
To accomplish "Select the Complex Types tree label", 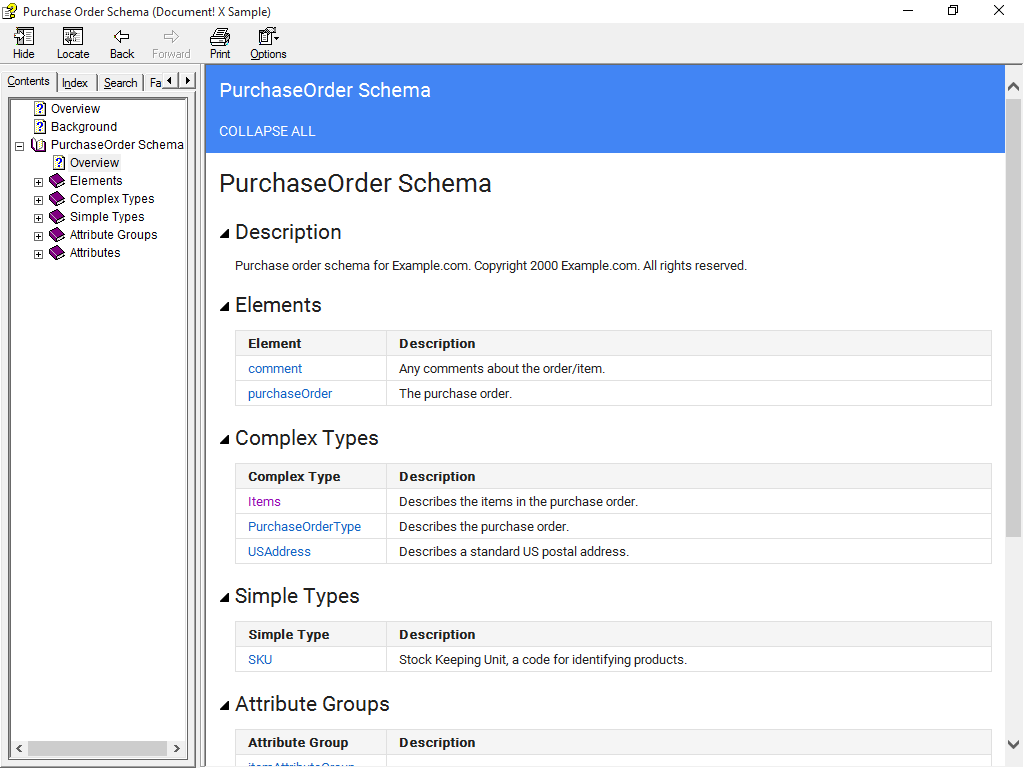I will (x=112, y=199).
